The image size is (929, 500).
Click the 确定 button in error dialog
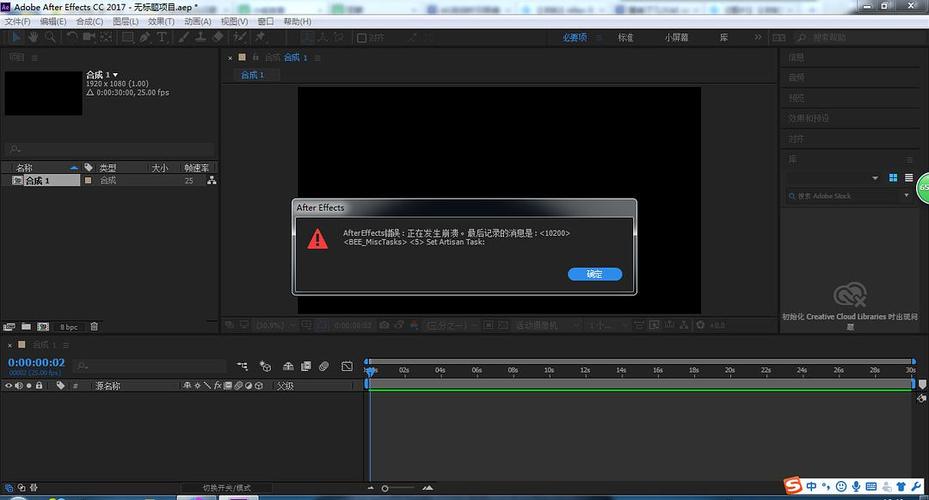(594, 274)
